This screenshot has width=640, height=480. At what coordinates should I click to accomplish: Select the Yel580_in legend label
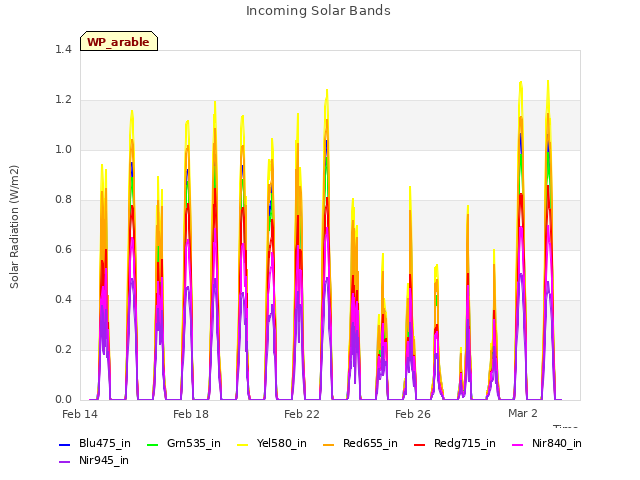(x=282, y=444)
